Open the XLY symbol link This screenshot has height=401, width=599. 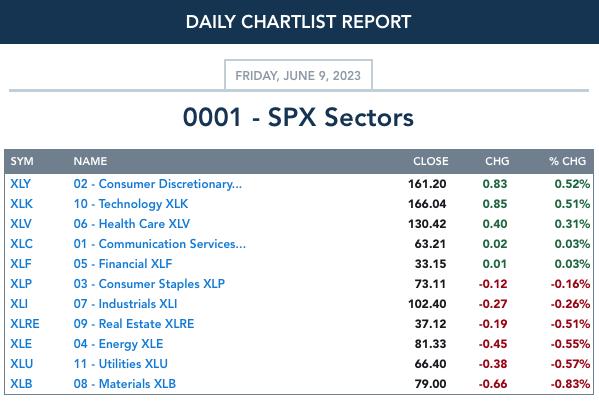(20, 184)
